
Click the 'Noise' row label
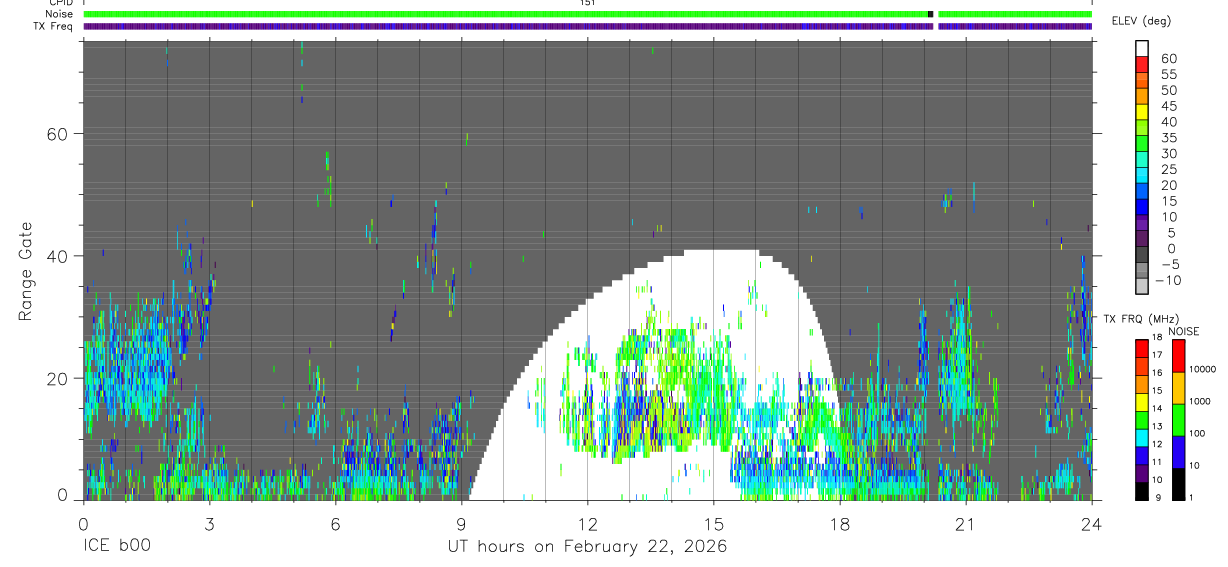point(60,14)
